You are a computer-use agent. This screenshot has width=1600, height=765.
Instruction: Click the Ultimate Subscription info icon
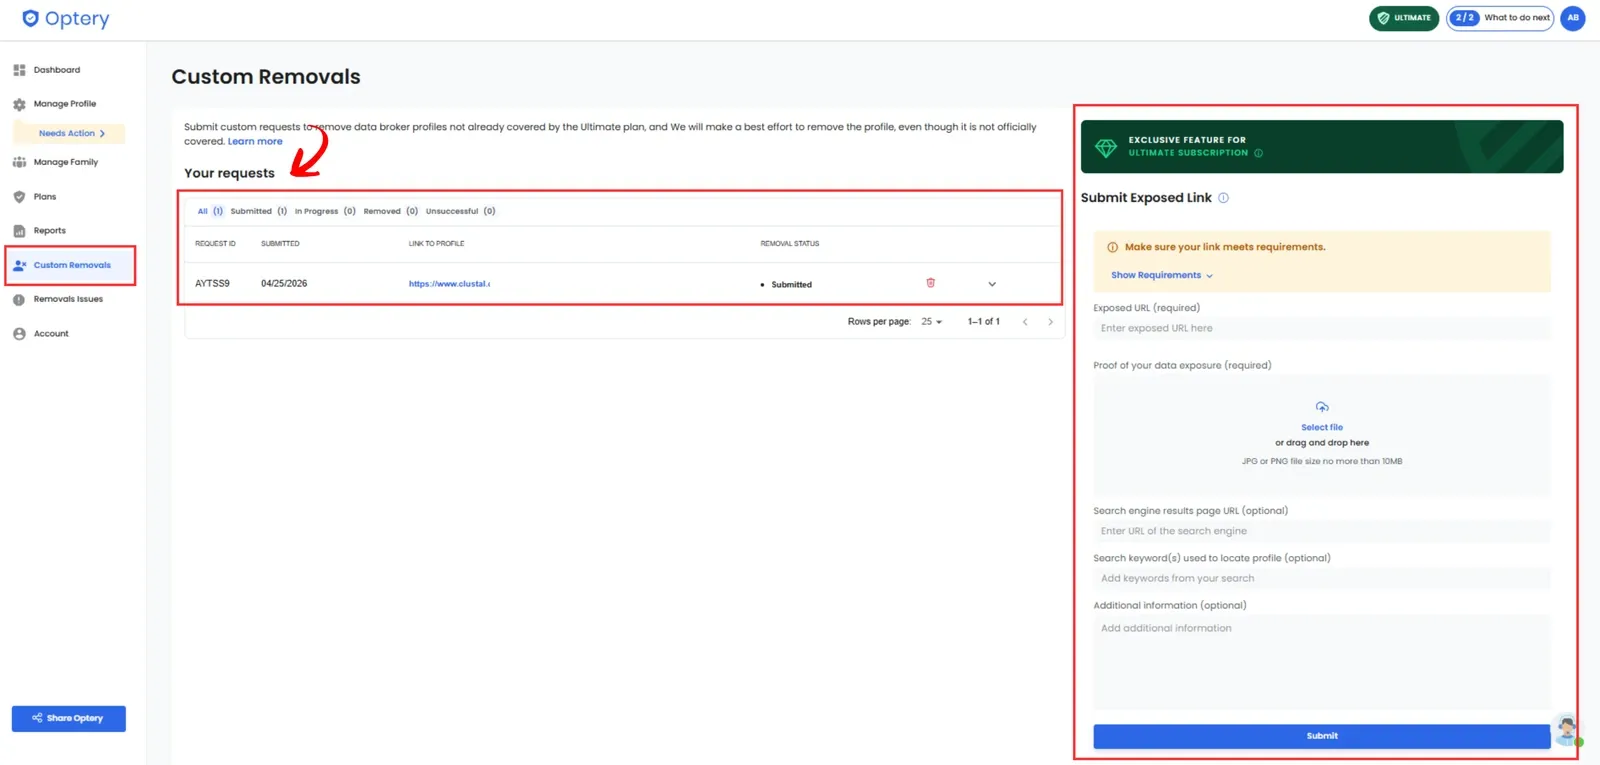point(1258,153)
